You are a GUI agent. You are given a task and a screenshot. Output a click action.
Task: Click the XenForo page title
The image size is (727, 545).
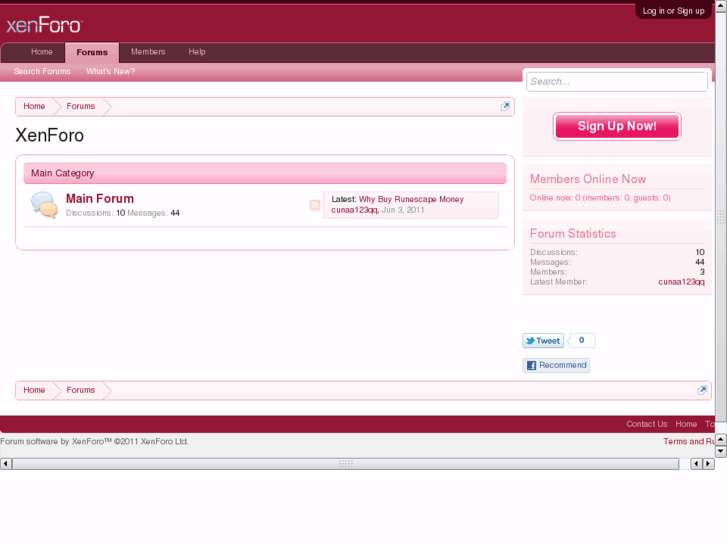pos(50,135)
